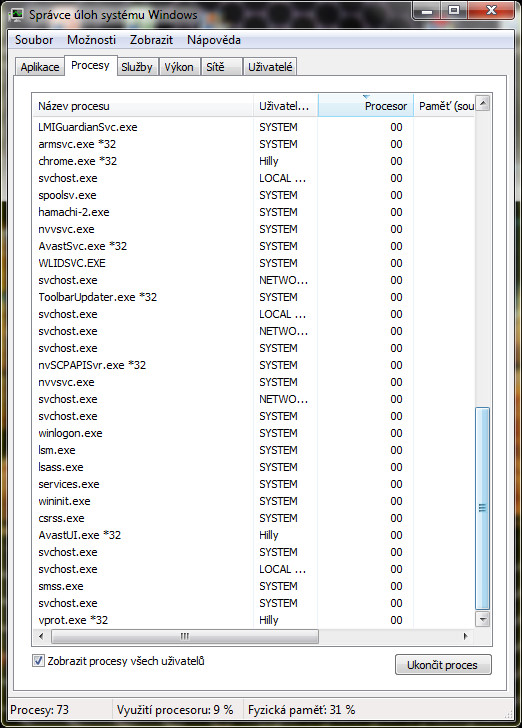Select the AvastUI.exe *32 process

254,535
